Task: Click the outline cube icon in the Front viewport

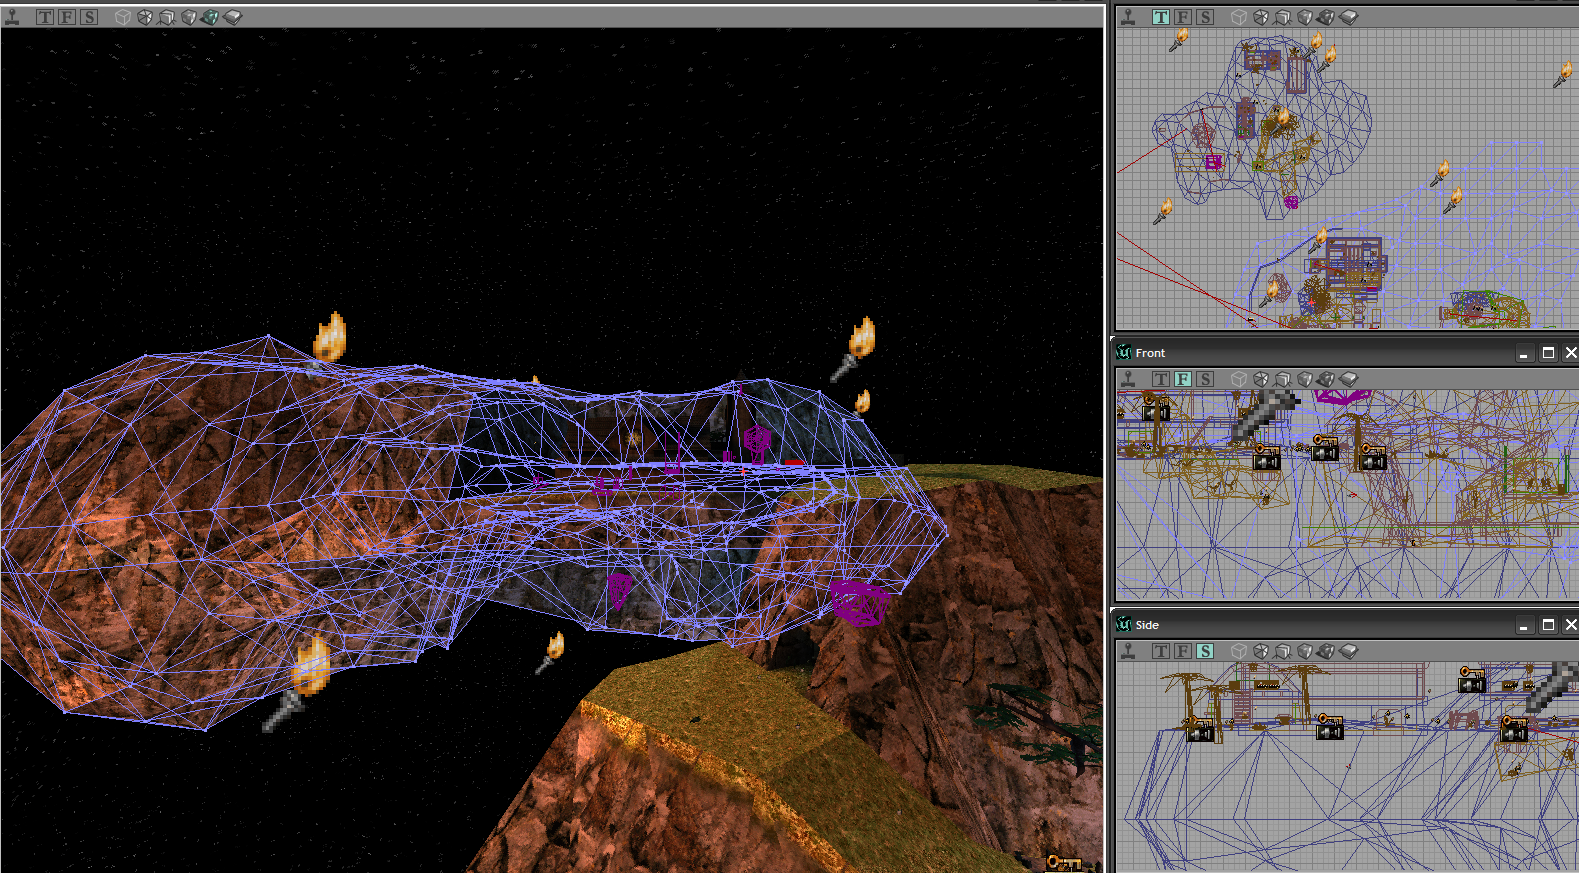Action: tap(1239, 379)
